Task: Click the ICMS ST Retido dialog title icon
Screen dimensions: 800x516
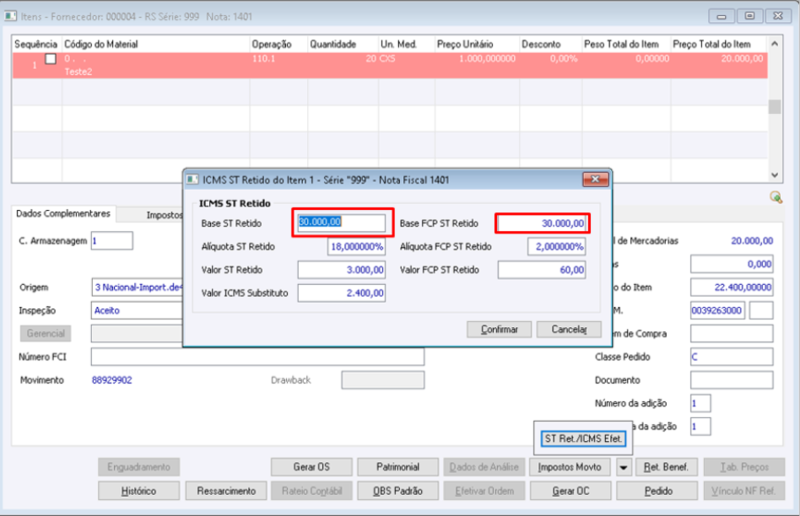Action: click(192, 180)
